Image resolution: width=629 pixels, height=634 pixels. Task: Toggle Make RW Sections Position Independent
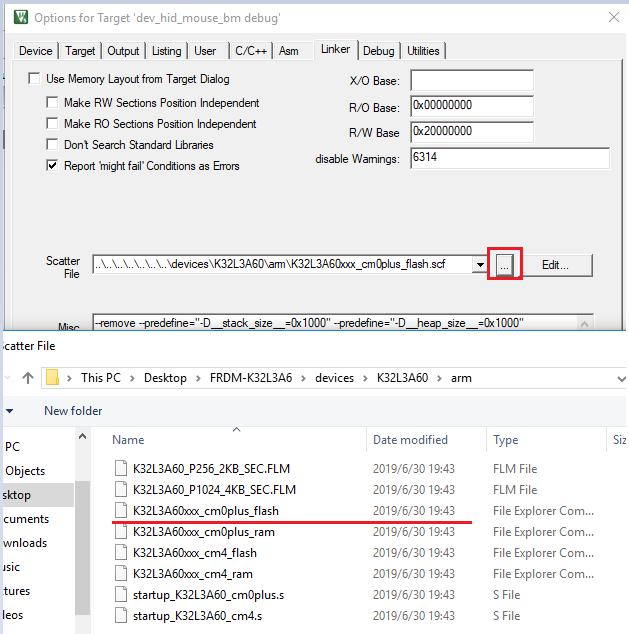pyautogui.click(x=53, y=103)
